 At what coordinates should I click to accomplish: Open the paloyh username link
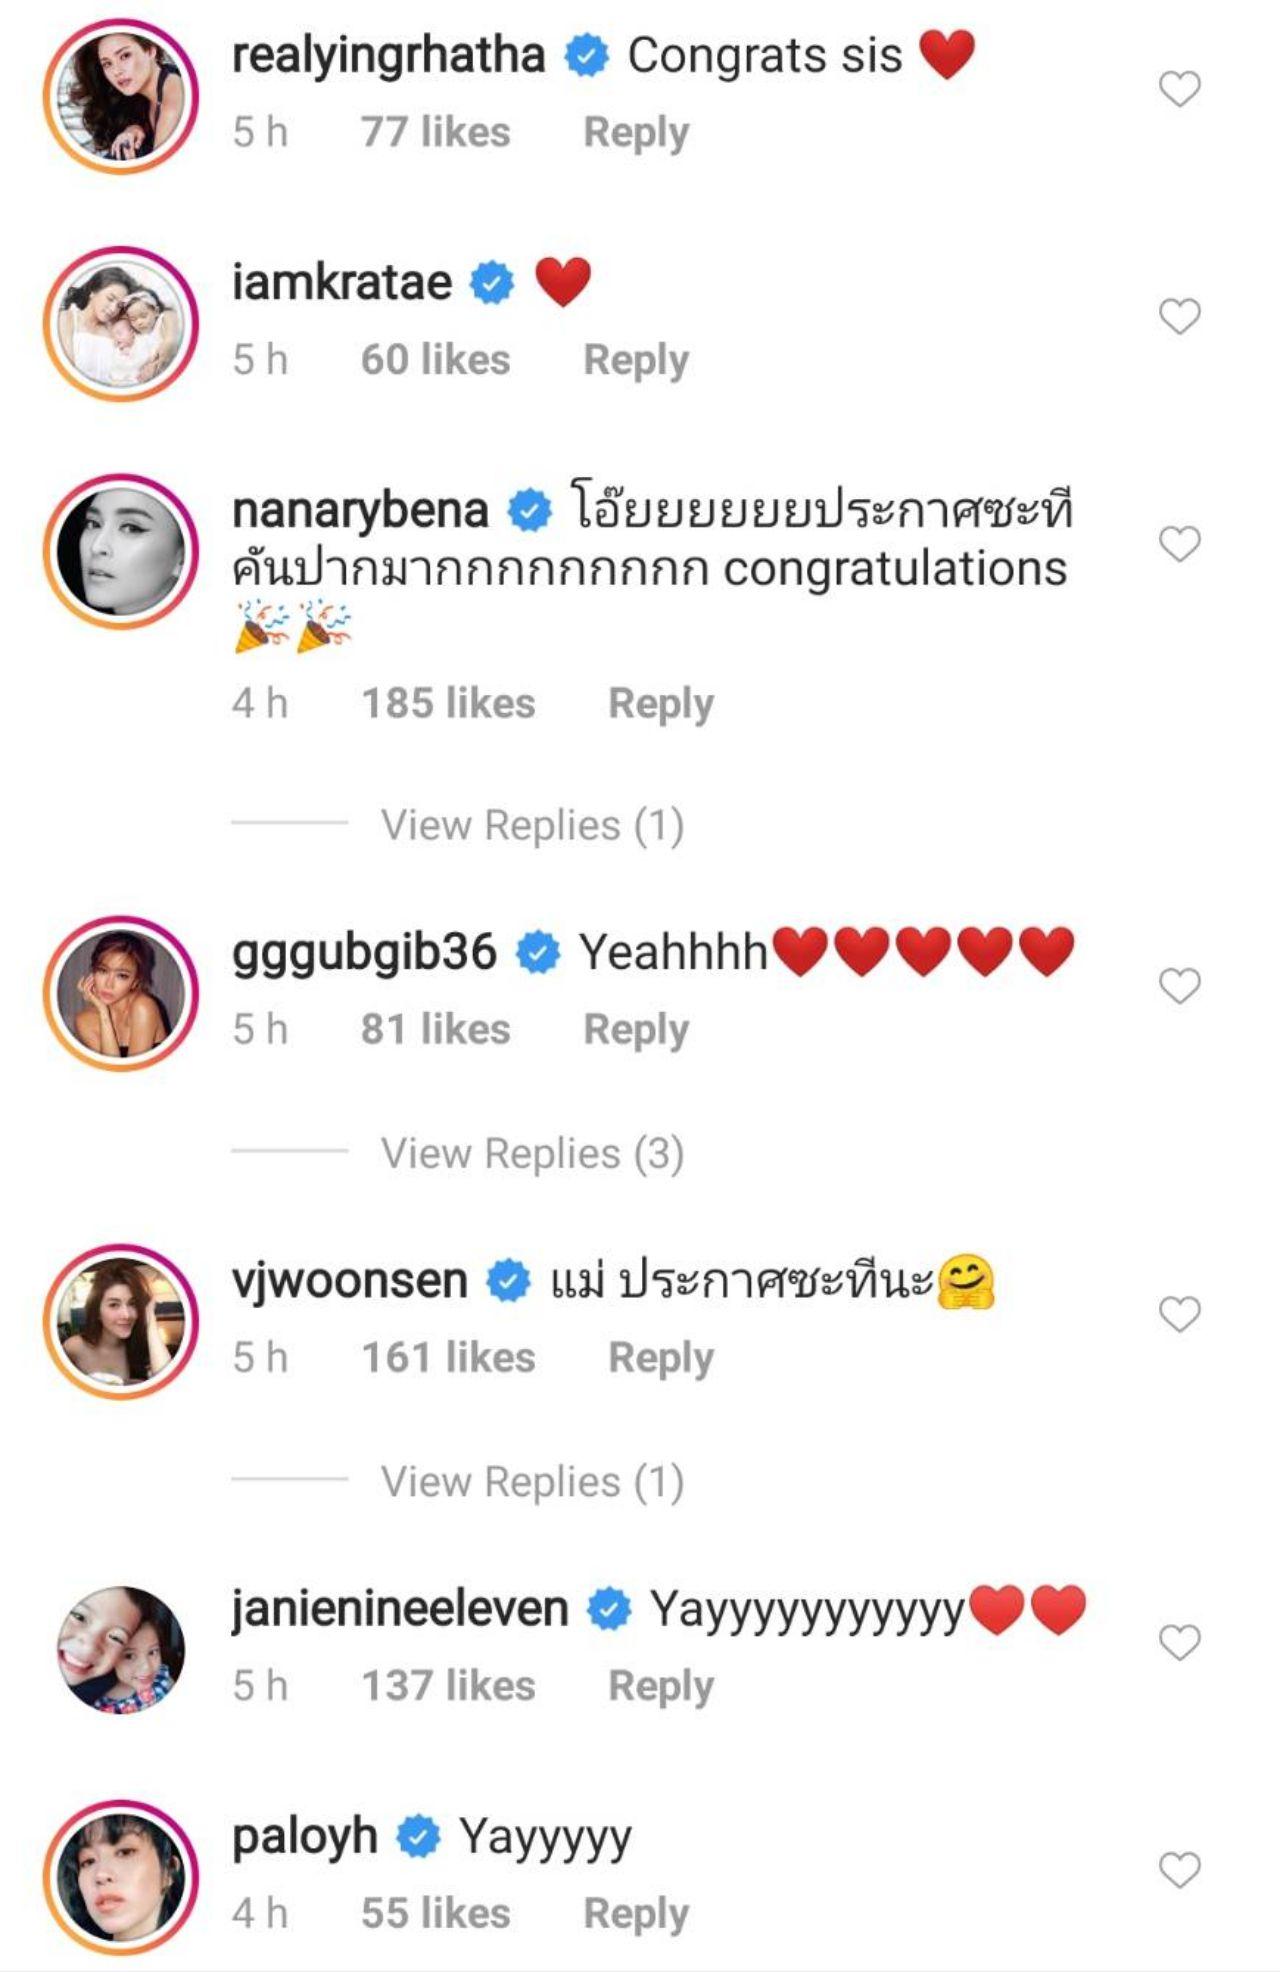[305, 1837]
